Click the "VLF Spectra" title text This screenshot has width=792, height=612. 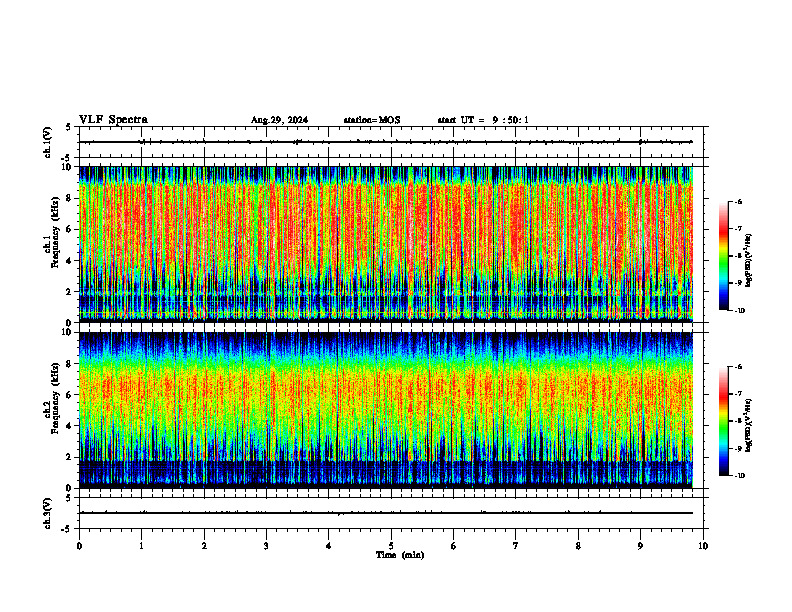(113, 120)
